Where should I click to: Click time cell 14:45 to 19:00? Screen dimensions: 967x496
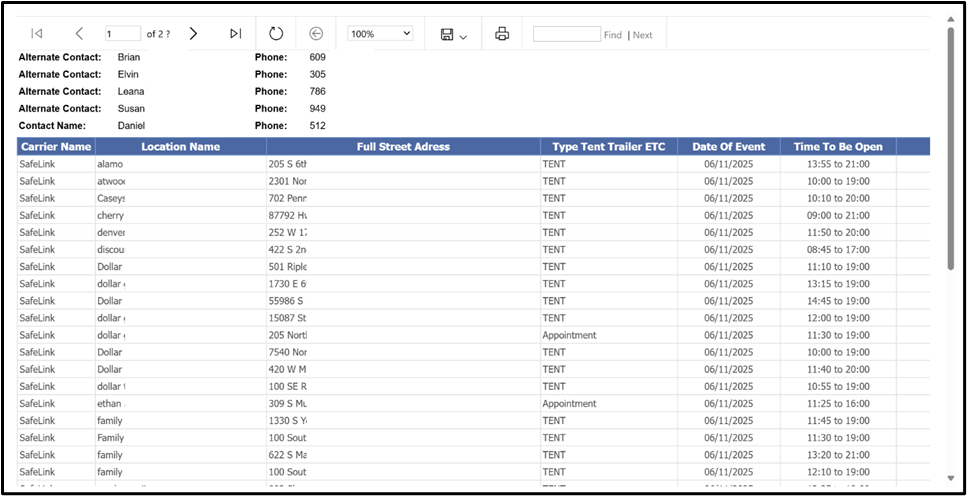click(838, 301)
